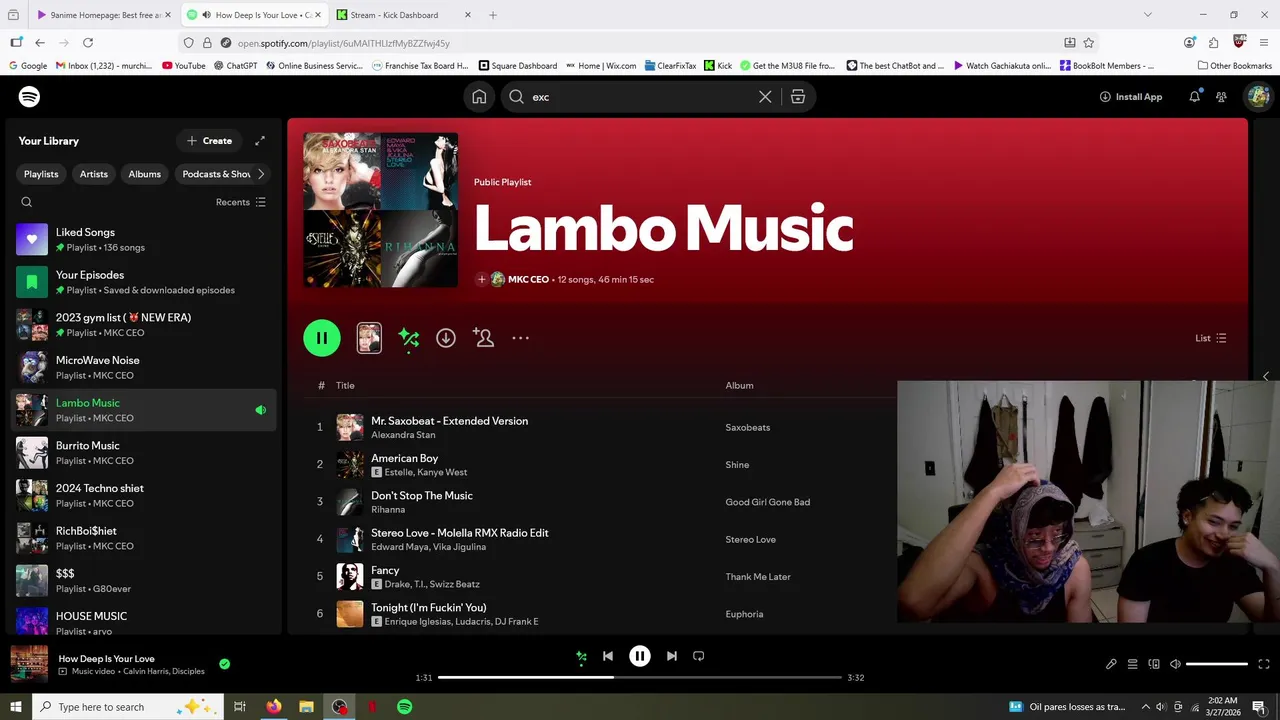Open MKC CEO profile link
This screenshot has height=720, width=1280.
click(528, 280)
